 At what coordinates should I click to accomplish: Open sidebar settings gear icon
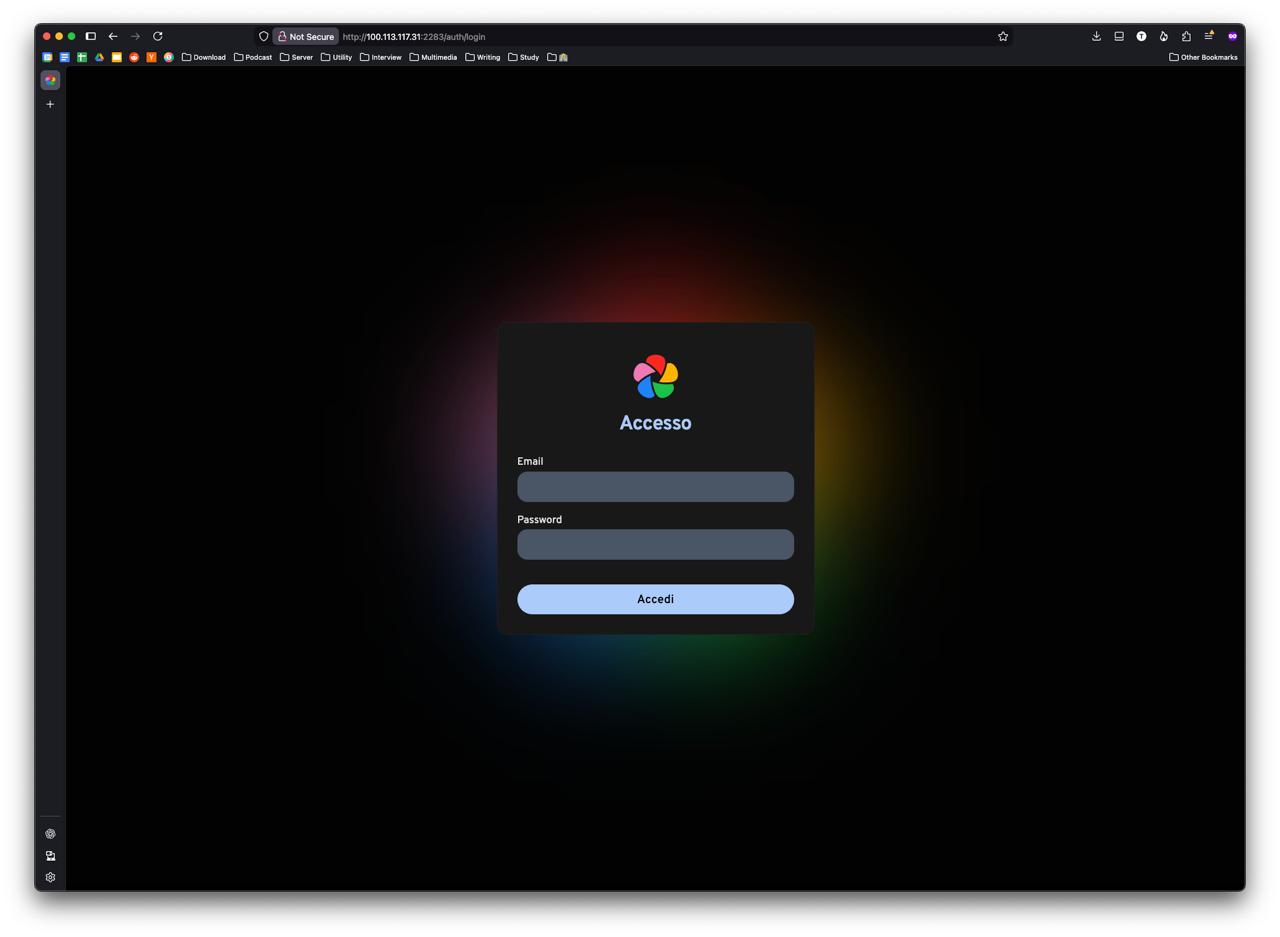click(x=50, y=877)
